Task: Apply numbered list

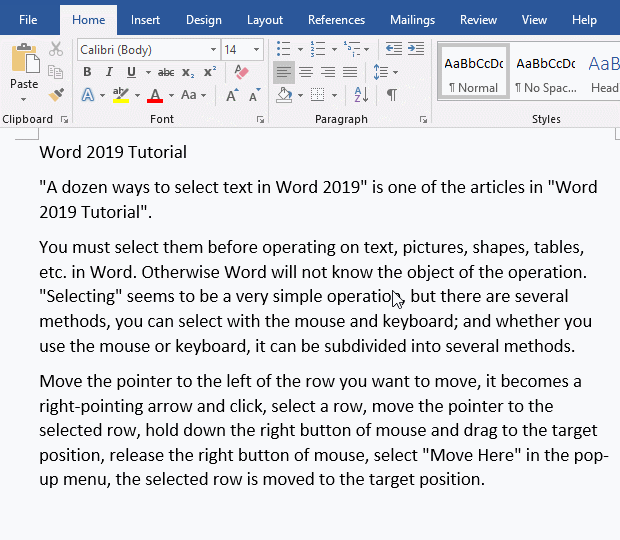Action: coord(318,49)
